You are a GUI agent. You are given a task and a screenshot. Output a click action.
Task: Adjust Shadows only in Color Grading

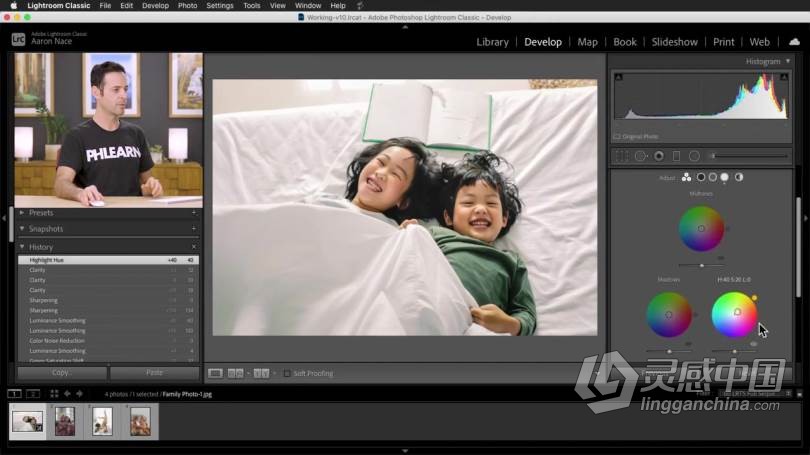click(700, 177)
